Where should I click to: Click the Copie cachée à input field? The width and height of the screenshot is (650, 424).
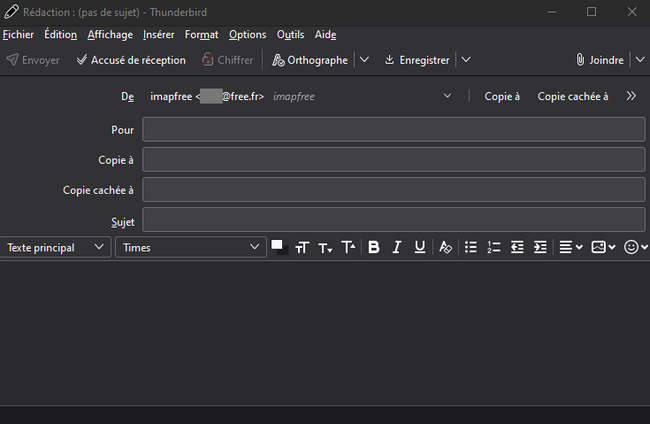coord(394,190)
